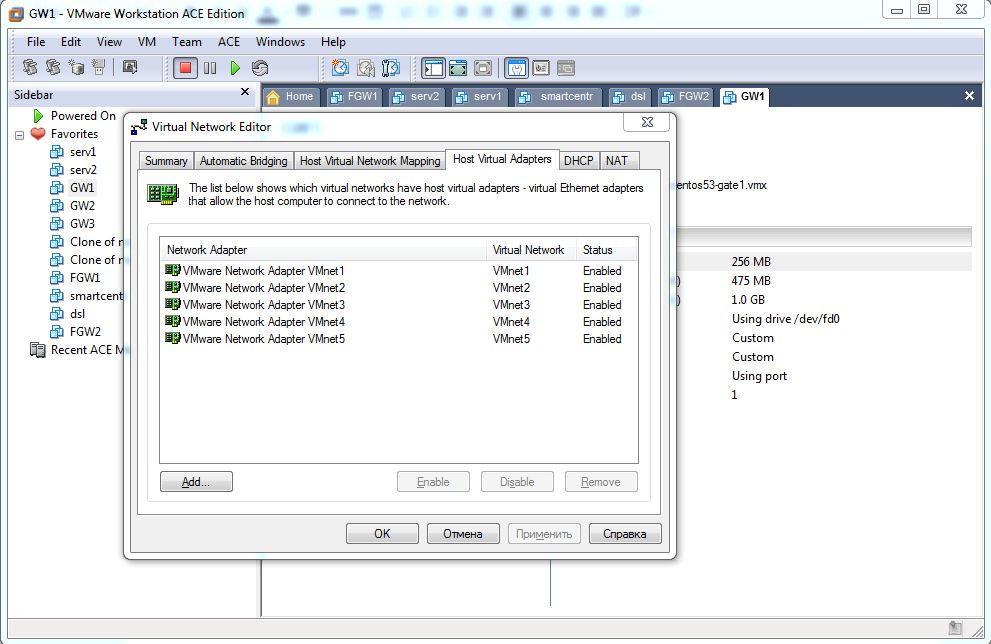This screenshot has width=991, height=644.
Task: Close the GW1 tab with the tab-bar X
Action: (969, 96)
